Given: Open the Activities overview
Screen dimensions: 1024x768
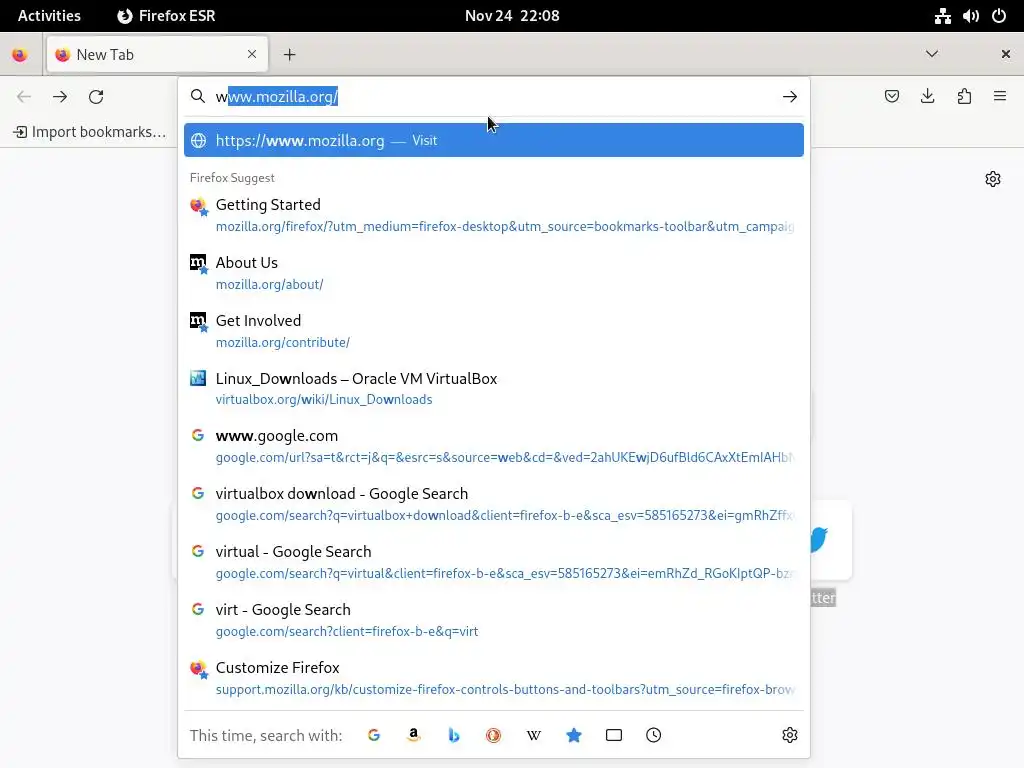Looking at the screenshot, I should pyautogui.click(x=49, y=16).
